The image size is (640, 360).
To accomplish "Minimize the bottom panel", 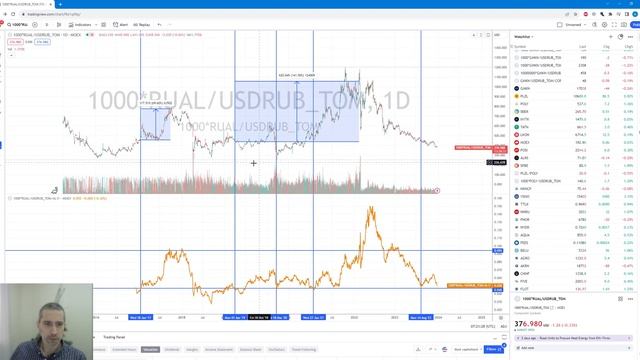I will (495, 338).
